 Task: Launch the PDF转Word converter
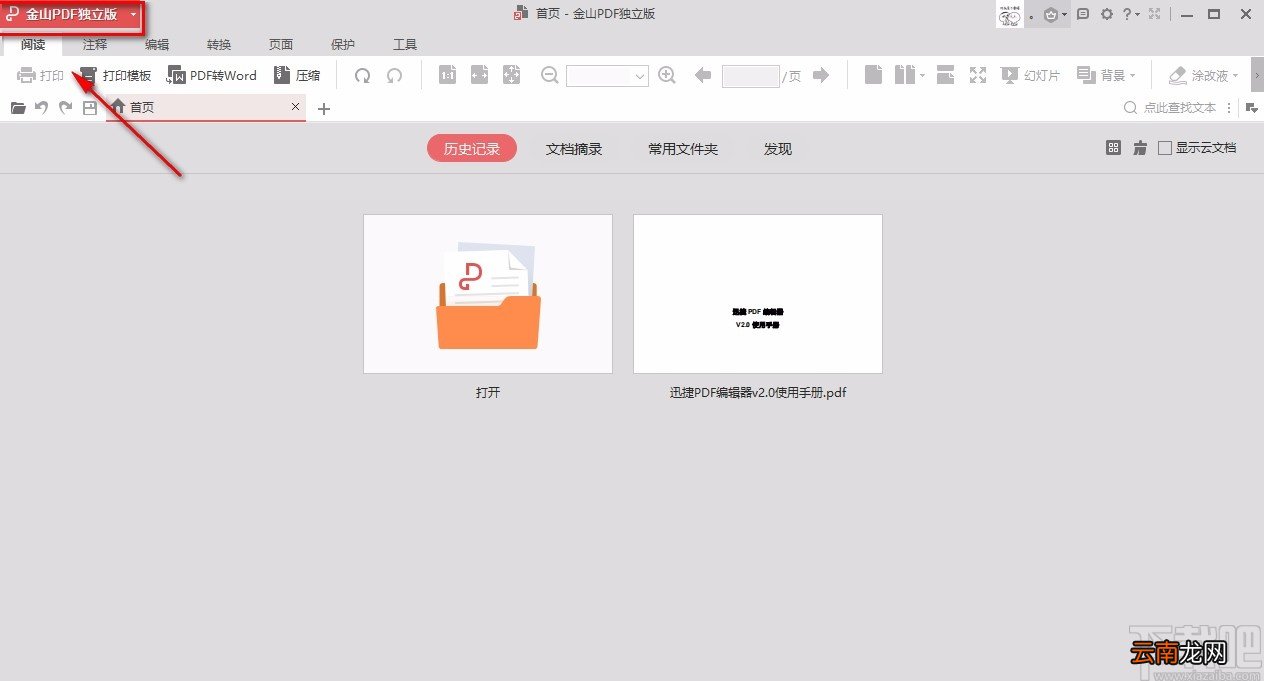coord(211,75)
